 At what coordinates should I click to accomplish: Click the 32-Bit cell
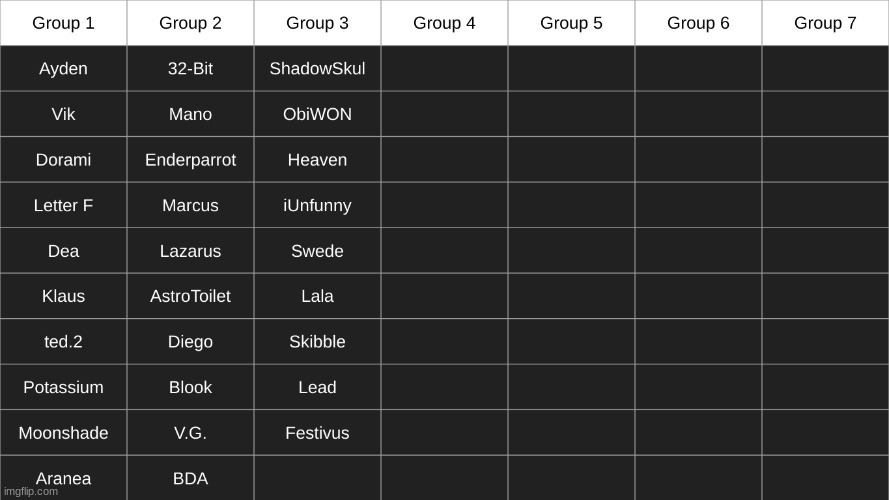[190, 69]
